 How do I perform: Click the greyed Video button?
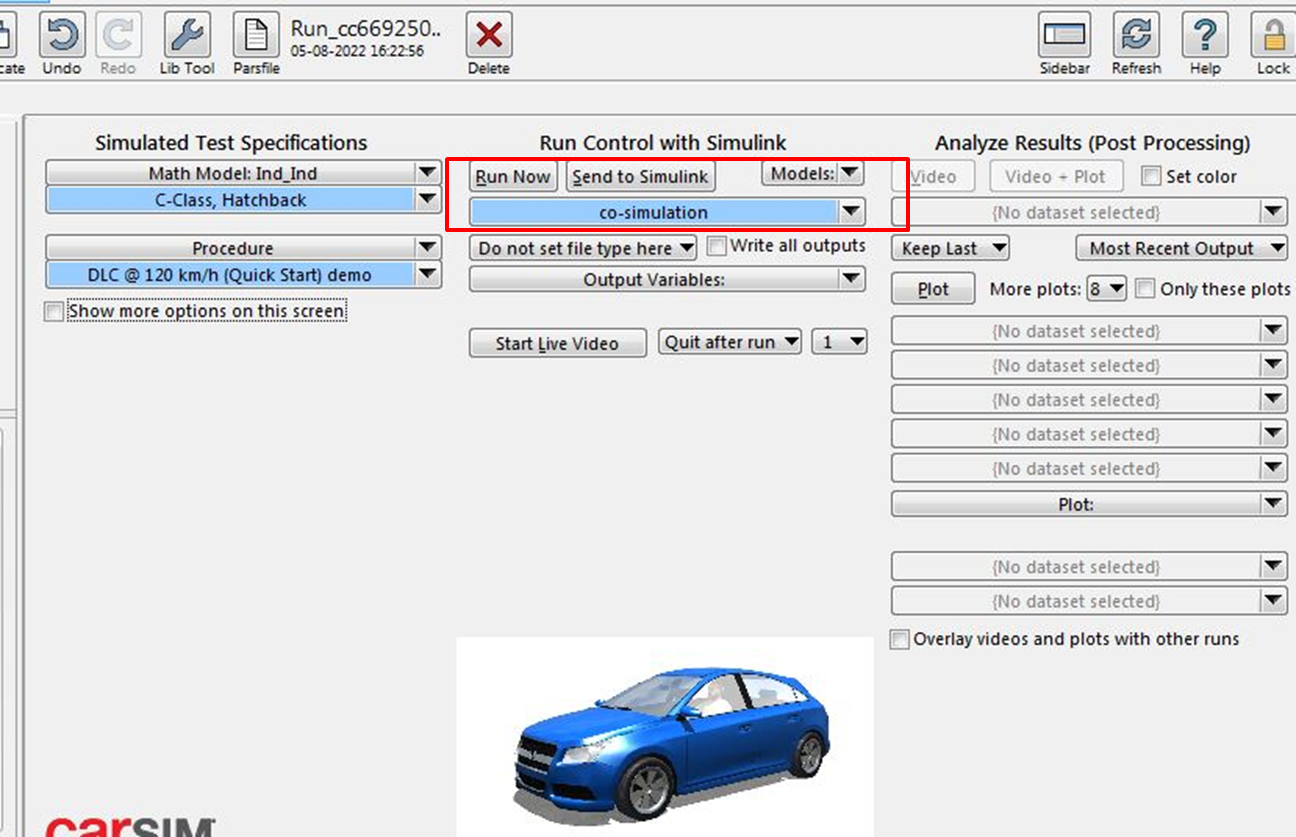(934, 177)
